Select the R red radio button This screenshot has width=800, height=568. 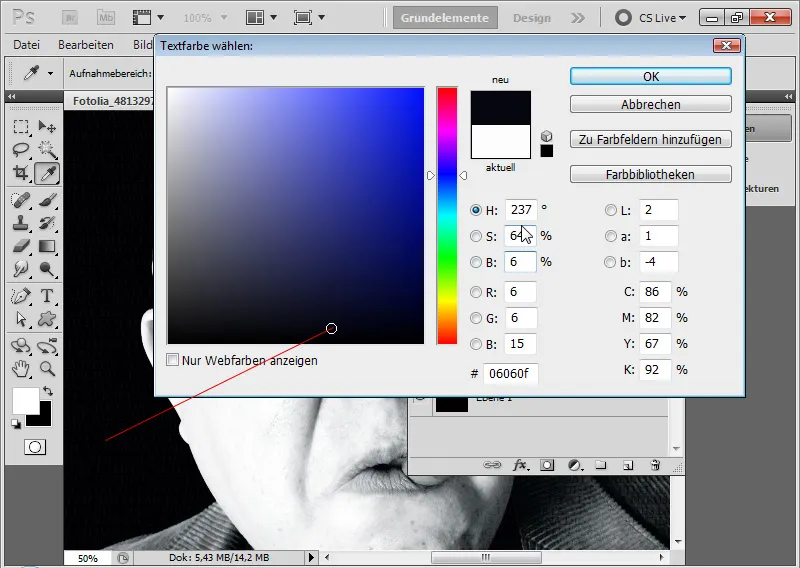(x=476, y=292)
